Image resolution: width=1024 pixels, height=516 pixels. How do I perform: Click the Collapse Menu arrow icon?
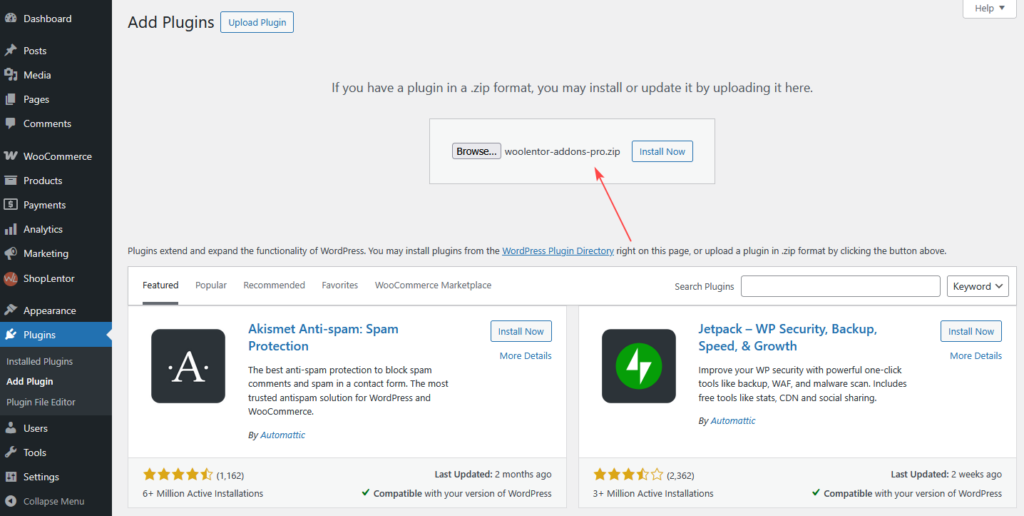coord(11,501)
